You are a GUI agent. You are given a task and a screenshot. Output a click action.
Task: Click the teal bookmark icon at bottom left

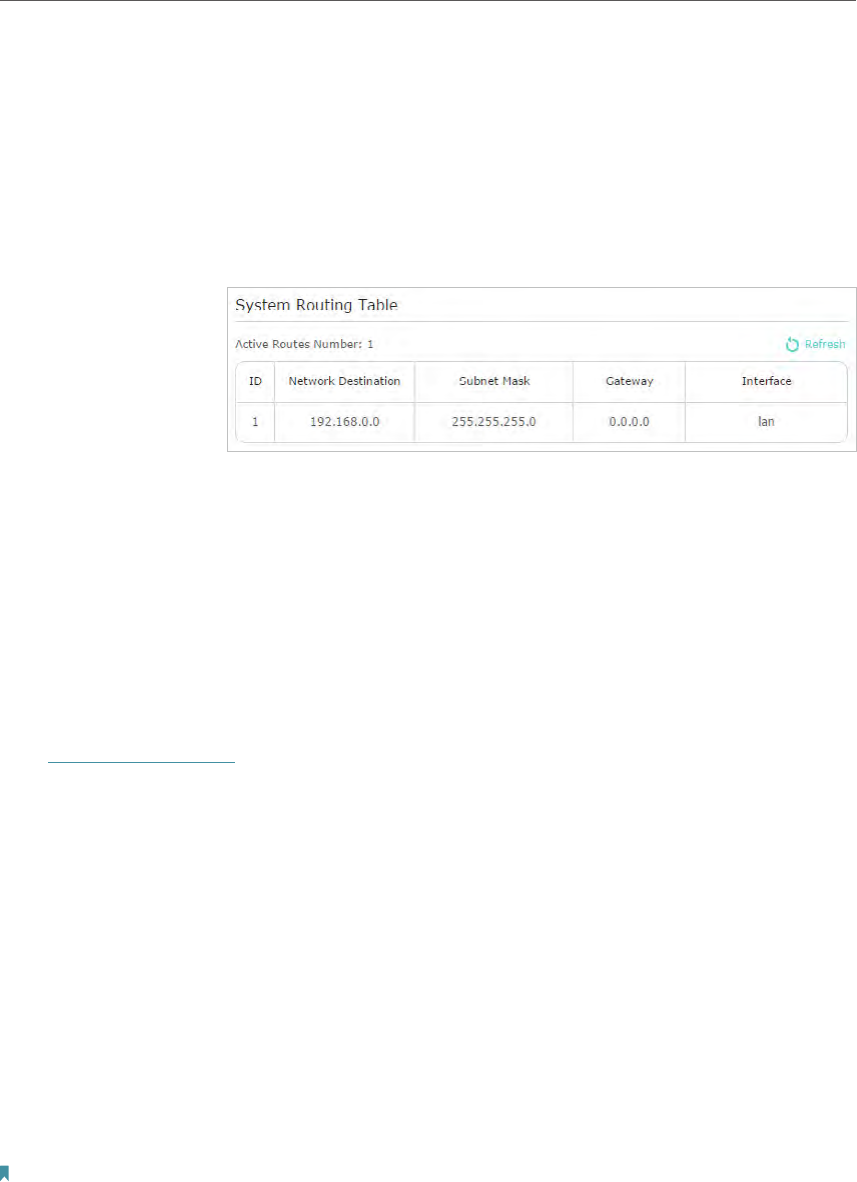[x=5, y=1173]
